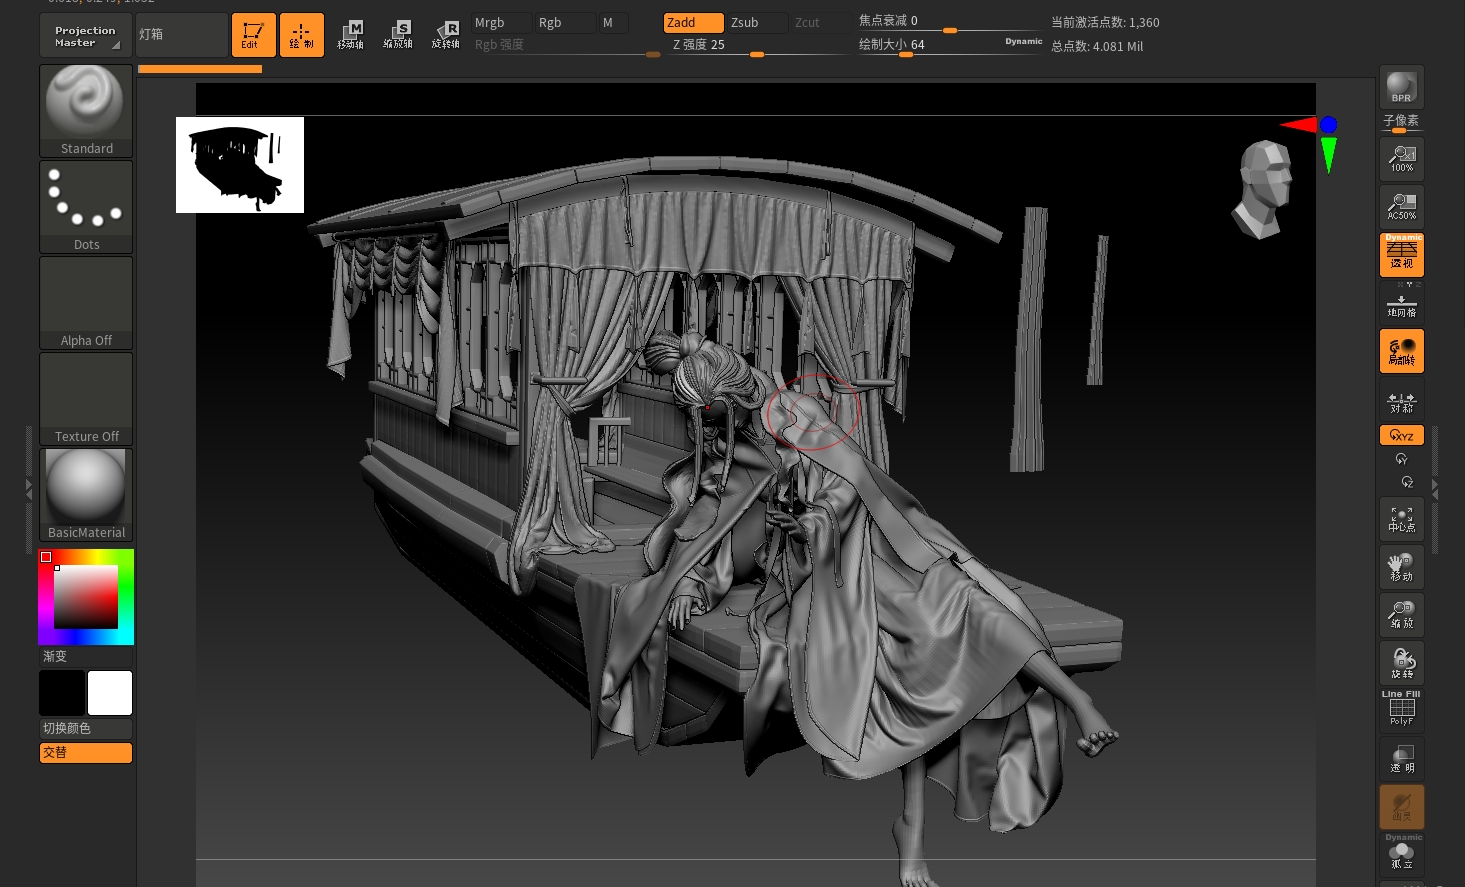
Task: Toggle the 透明 transparency icon
Action: click(1402, 759)
